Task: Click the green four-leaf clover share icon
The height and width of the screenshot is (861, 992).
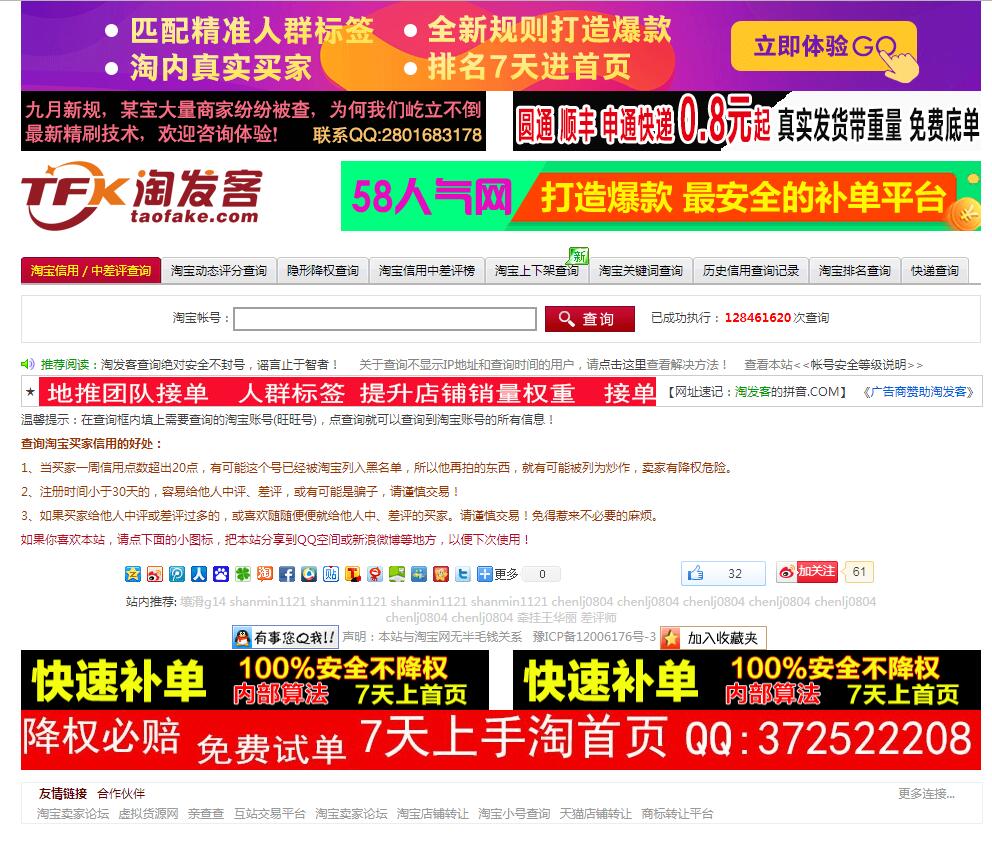Action: (x=243, y=574)
